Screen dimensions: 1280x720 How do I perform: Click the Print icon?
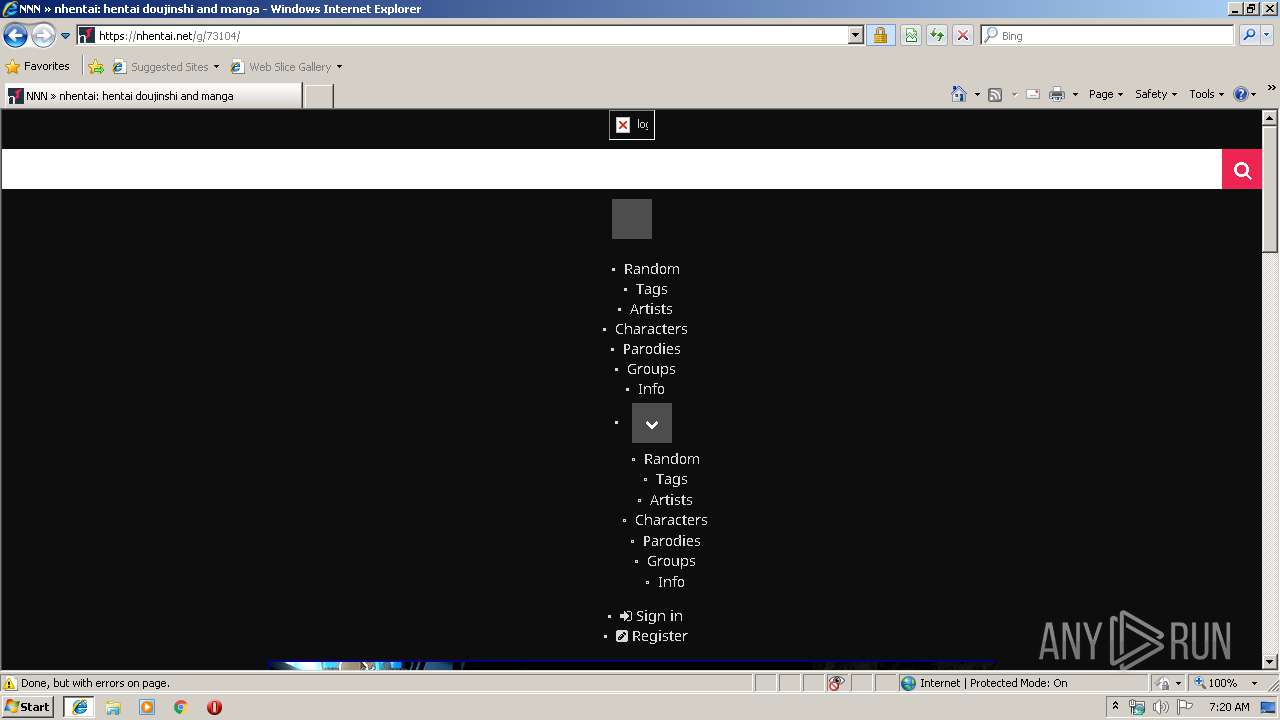pos(1057,94)
